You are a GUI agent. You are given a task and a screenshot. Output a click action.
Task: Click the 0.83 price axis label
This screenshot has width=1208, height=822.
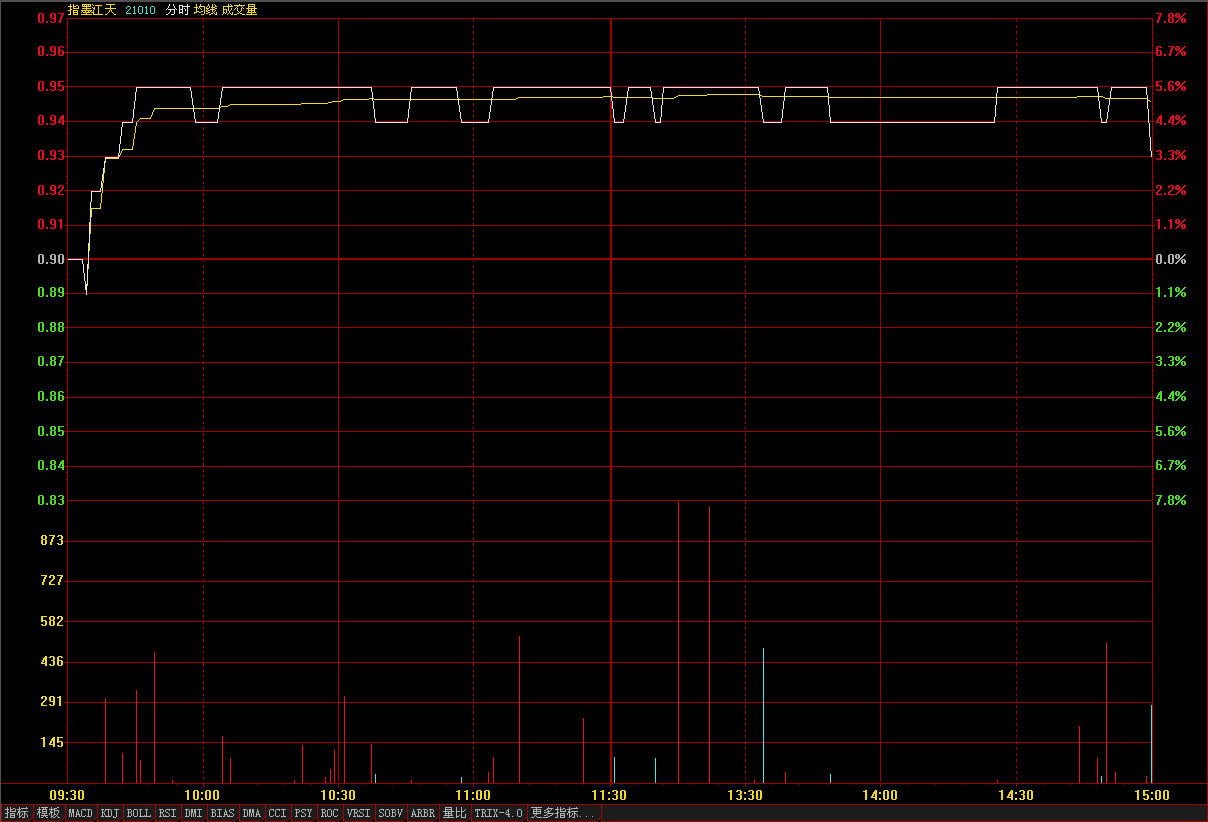[x=50, y=500]
